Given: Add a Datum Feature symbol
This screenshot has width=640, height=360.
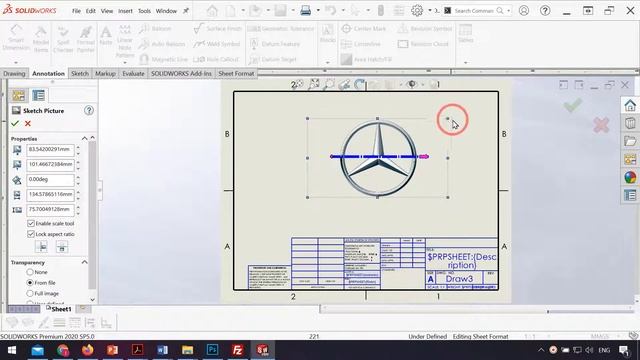Looking at the screenshot, I should point(274,44).
